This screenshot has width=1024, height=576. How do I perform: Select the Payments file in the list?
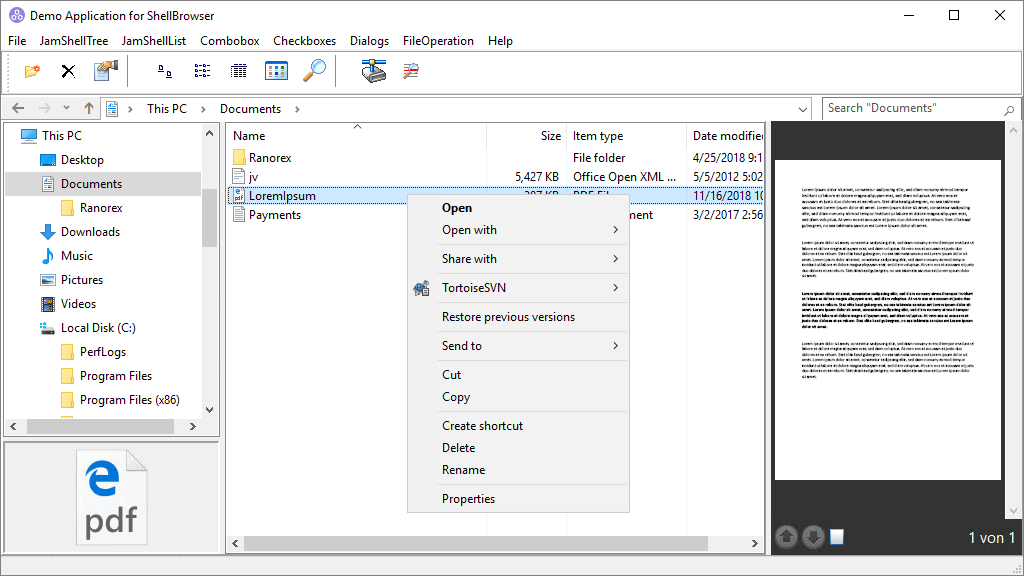(274, 215)
